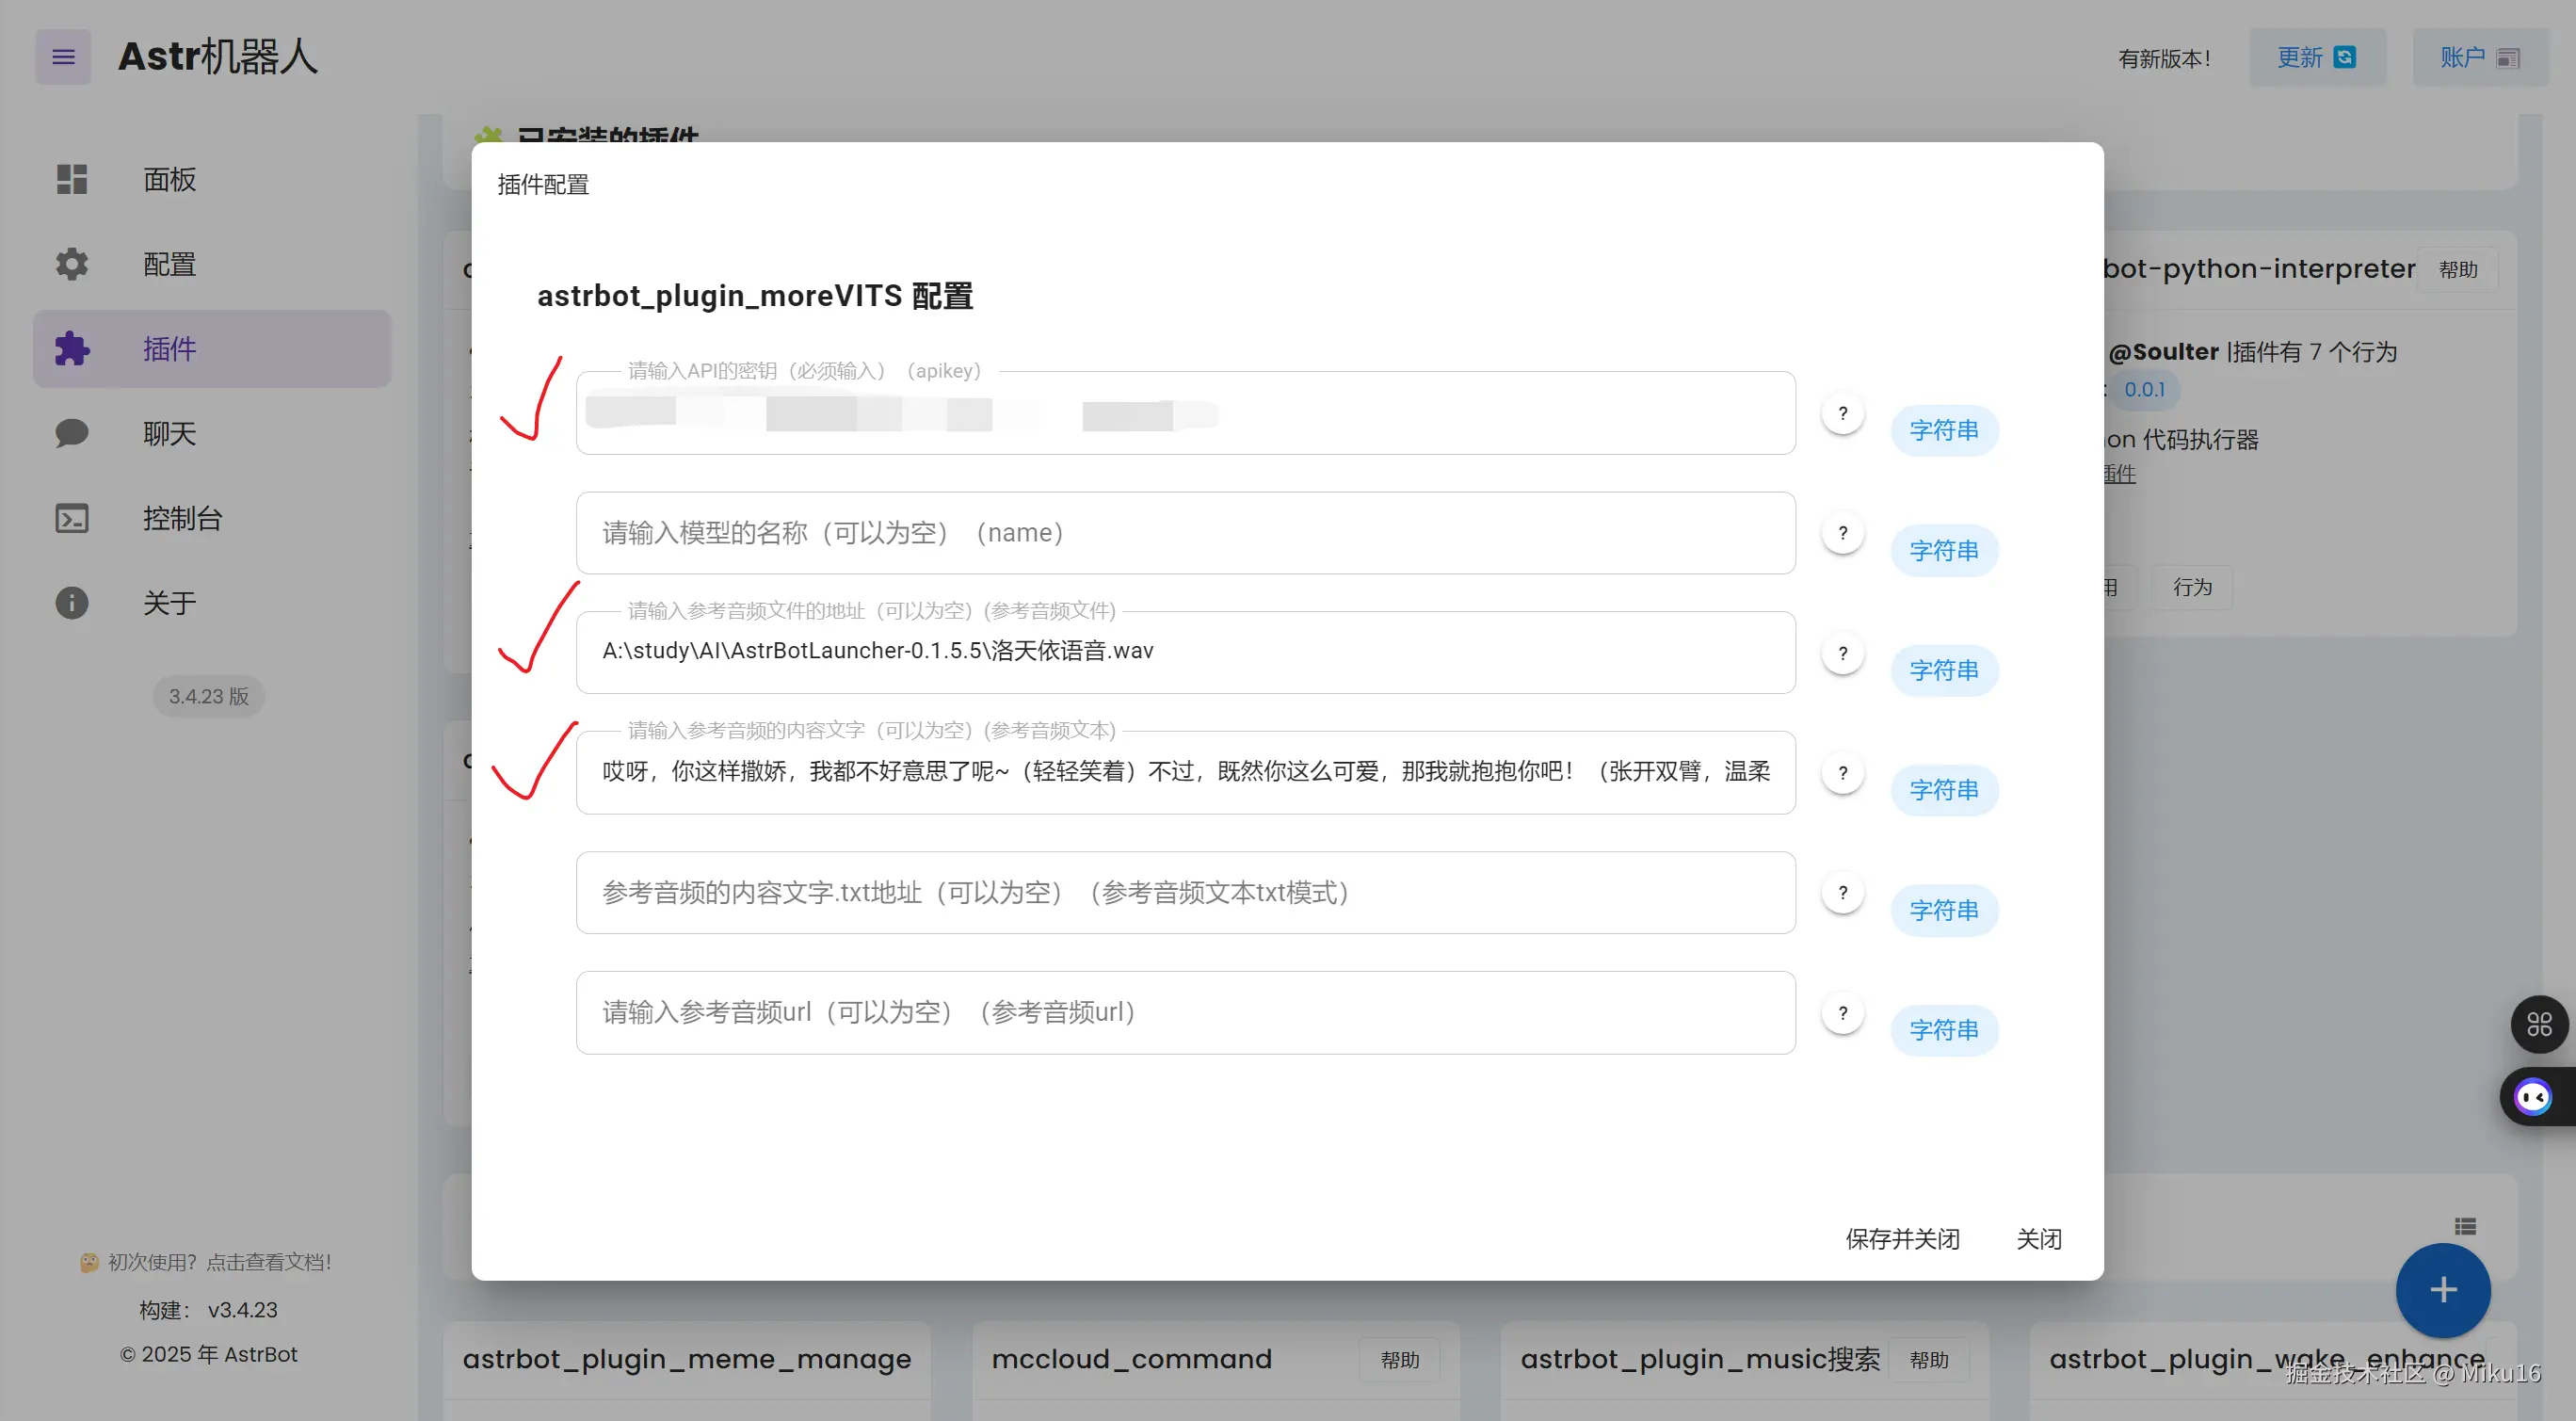Click the model name input field
This screenshot has width=2576, height=1421.
(x=1184, y=533)
